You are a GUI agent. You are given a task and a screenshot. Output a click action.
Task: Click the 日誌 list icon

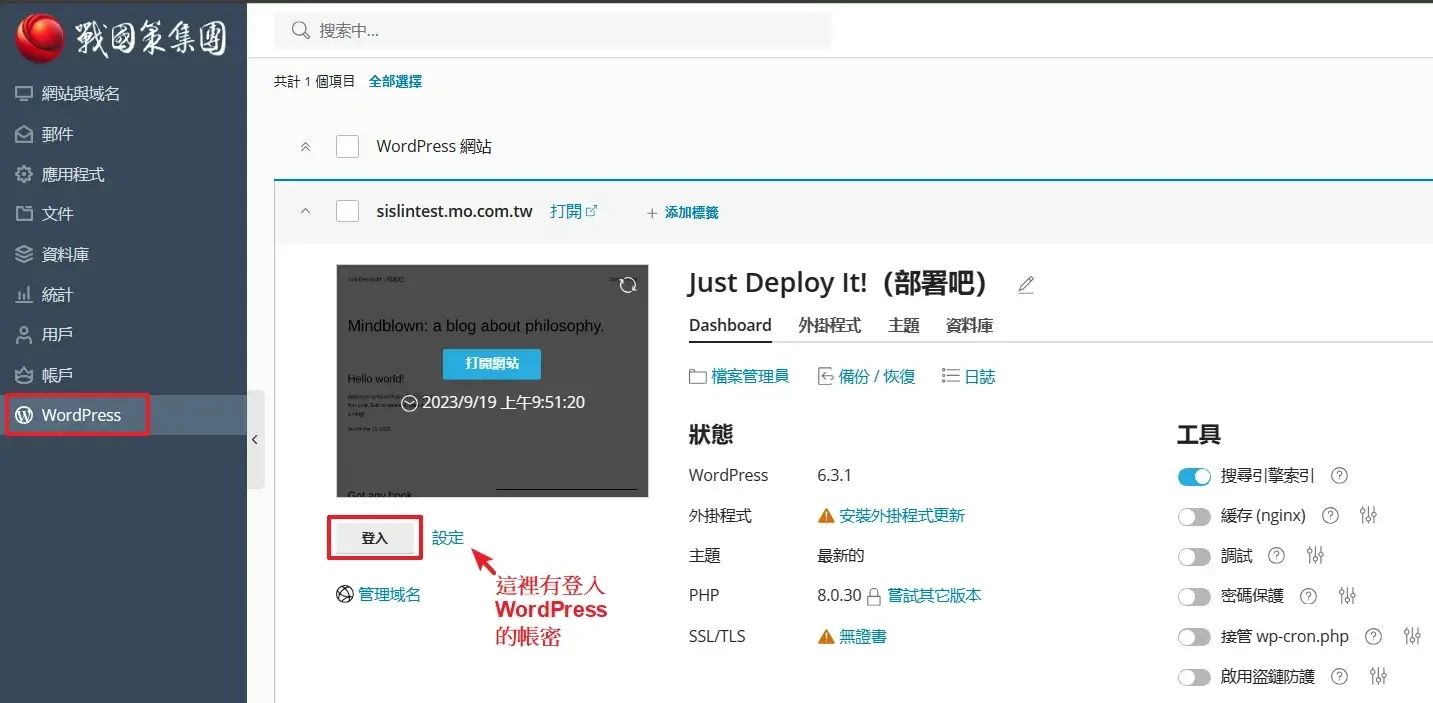point(951,377)
